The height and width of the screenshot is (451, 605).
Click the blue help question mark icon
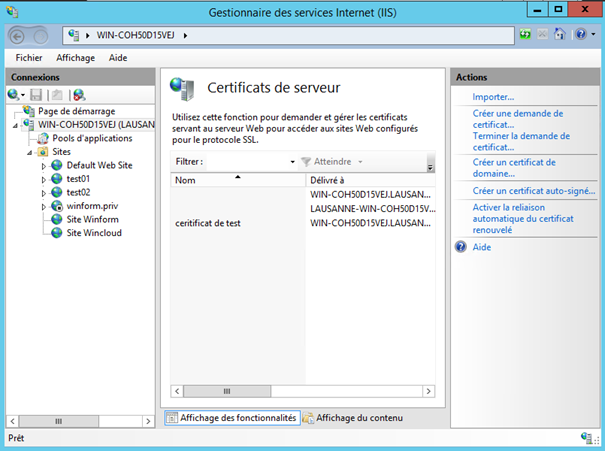581,35
